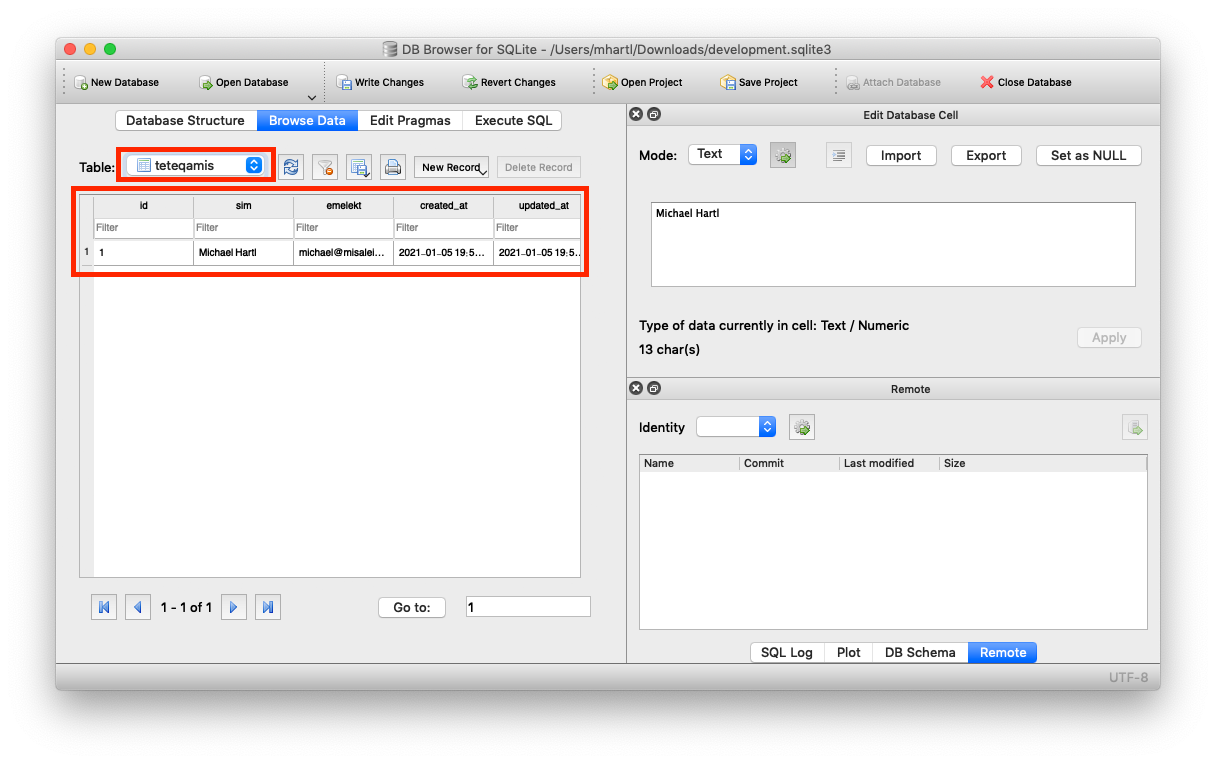Image resolution: width=1216 pixels, height=764 pixels.
Task: Click the Size column header in Remote list
Action: (x=1043, y=463)
